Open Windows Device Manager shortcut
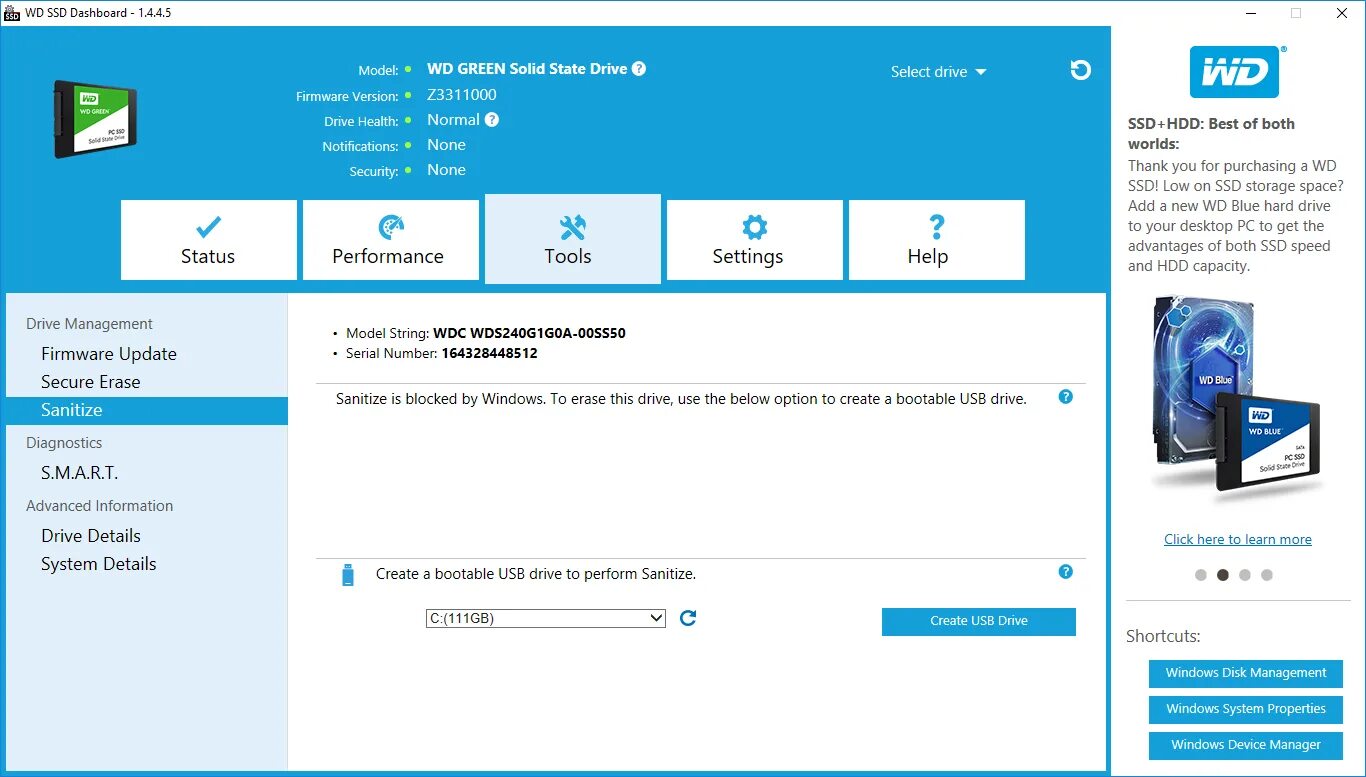This screenshot has width=1366, height=777. click(x=1246, y=745)
